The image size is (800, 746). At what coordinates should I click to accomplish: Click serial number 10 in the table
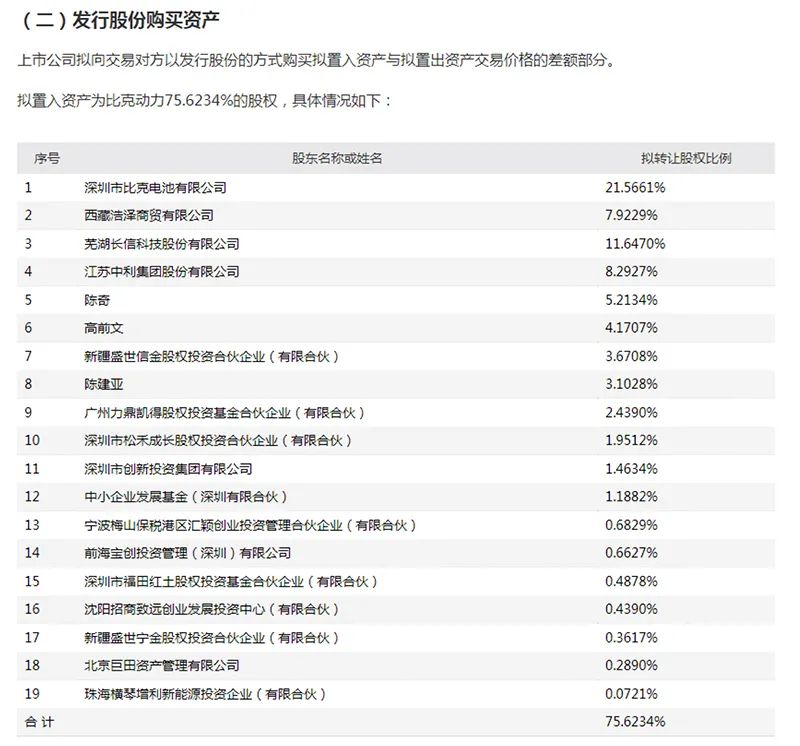coord(32,440)
